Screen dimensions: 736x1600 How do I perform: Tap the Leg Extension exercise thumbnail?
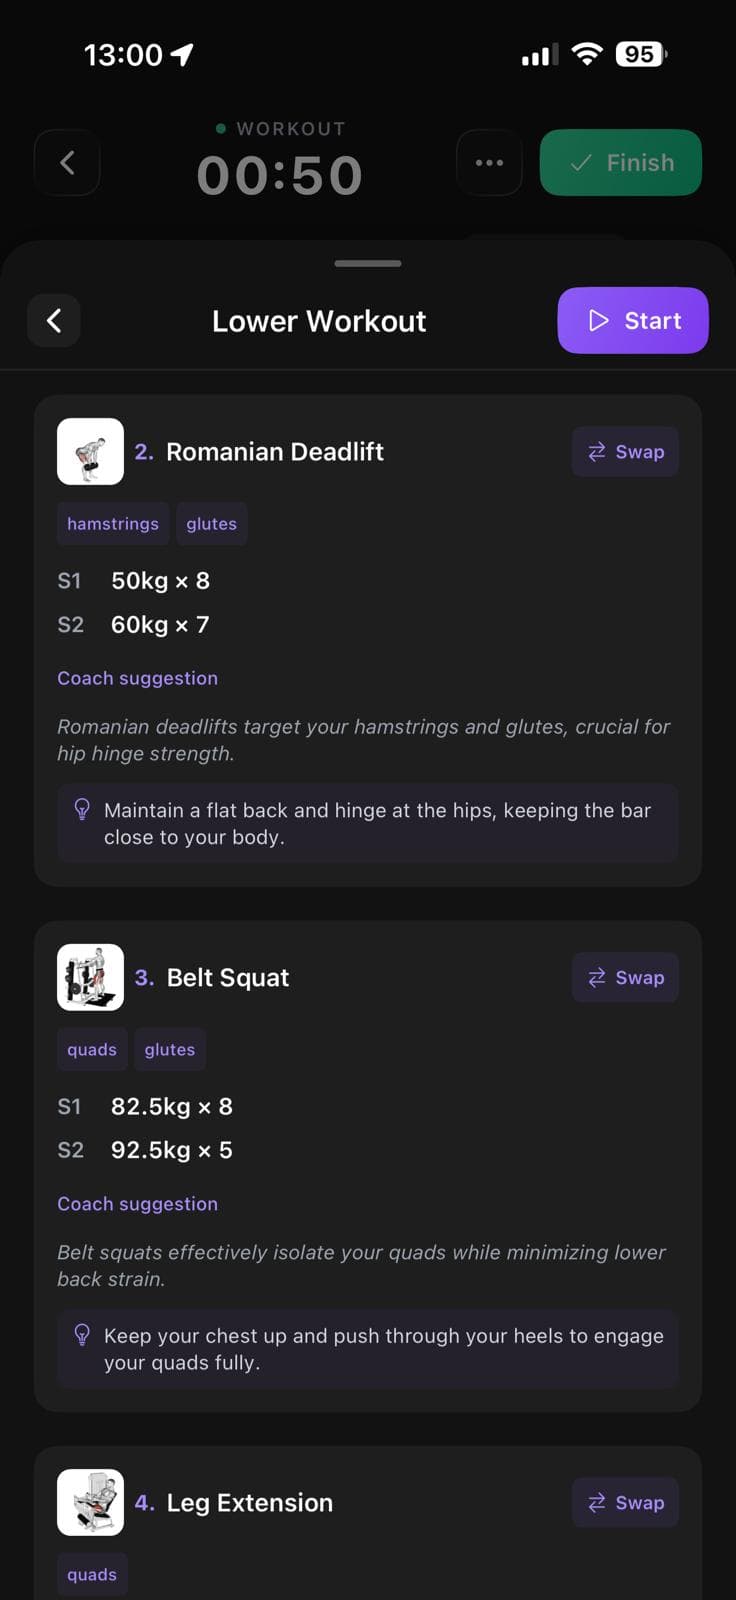tap(90, 1502)
